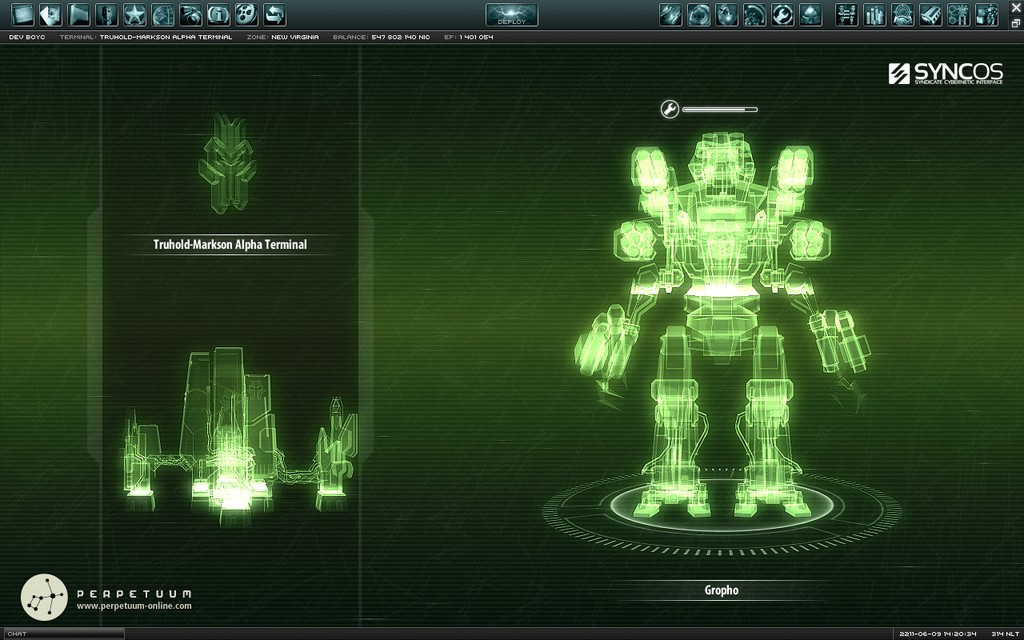Click the globe world map icon
Screen dimensions: 1024x640
point(162,15)
